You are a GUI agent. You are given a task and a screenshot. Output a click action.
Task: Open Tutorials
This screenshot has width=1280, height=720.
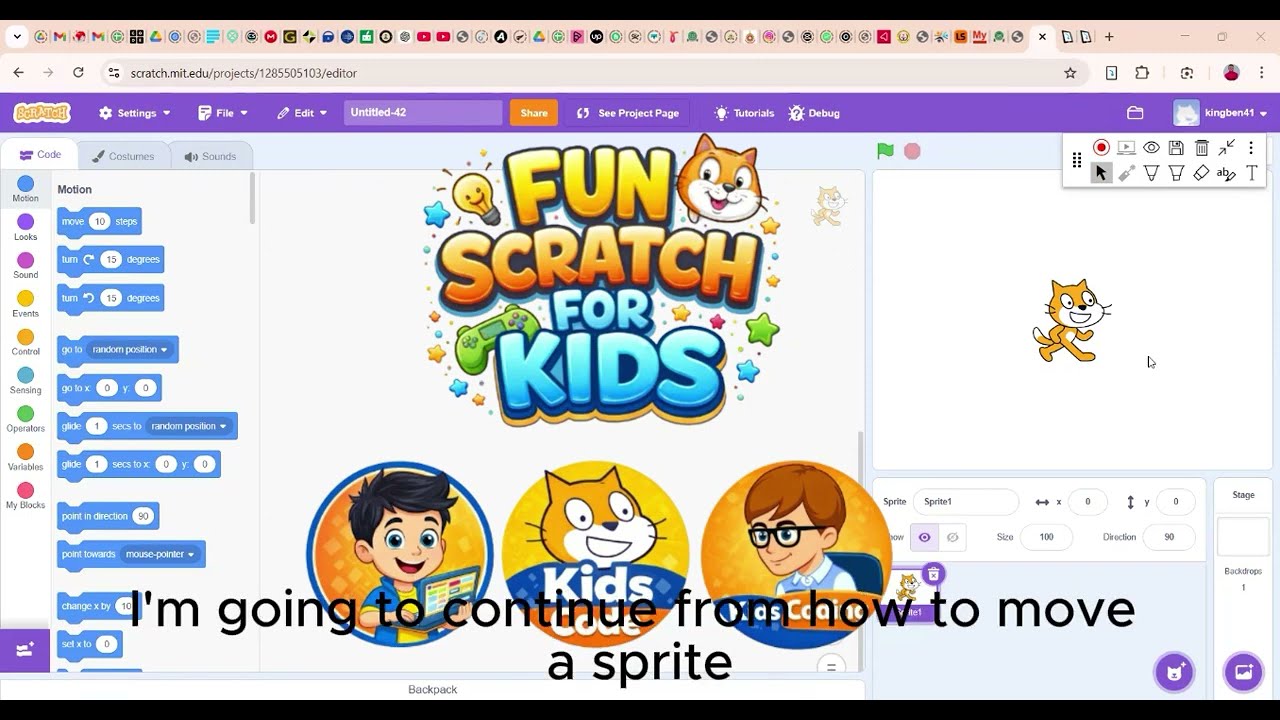click(744, 113)
